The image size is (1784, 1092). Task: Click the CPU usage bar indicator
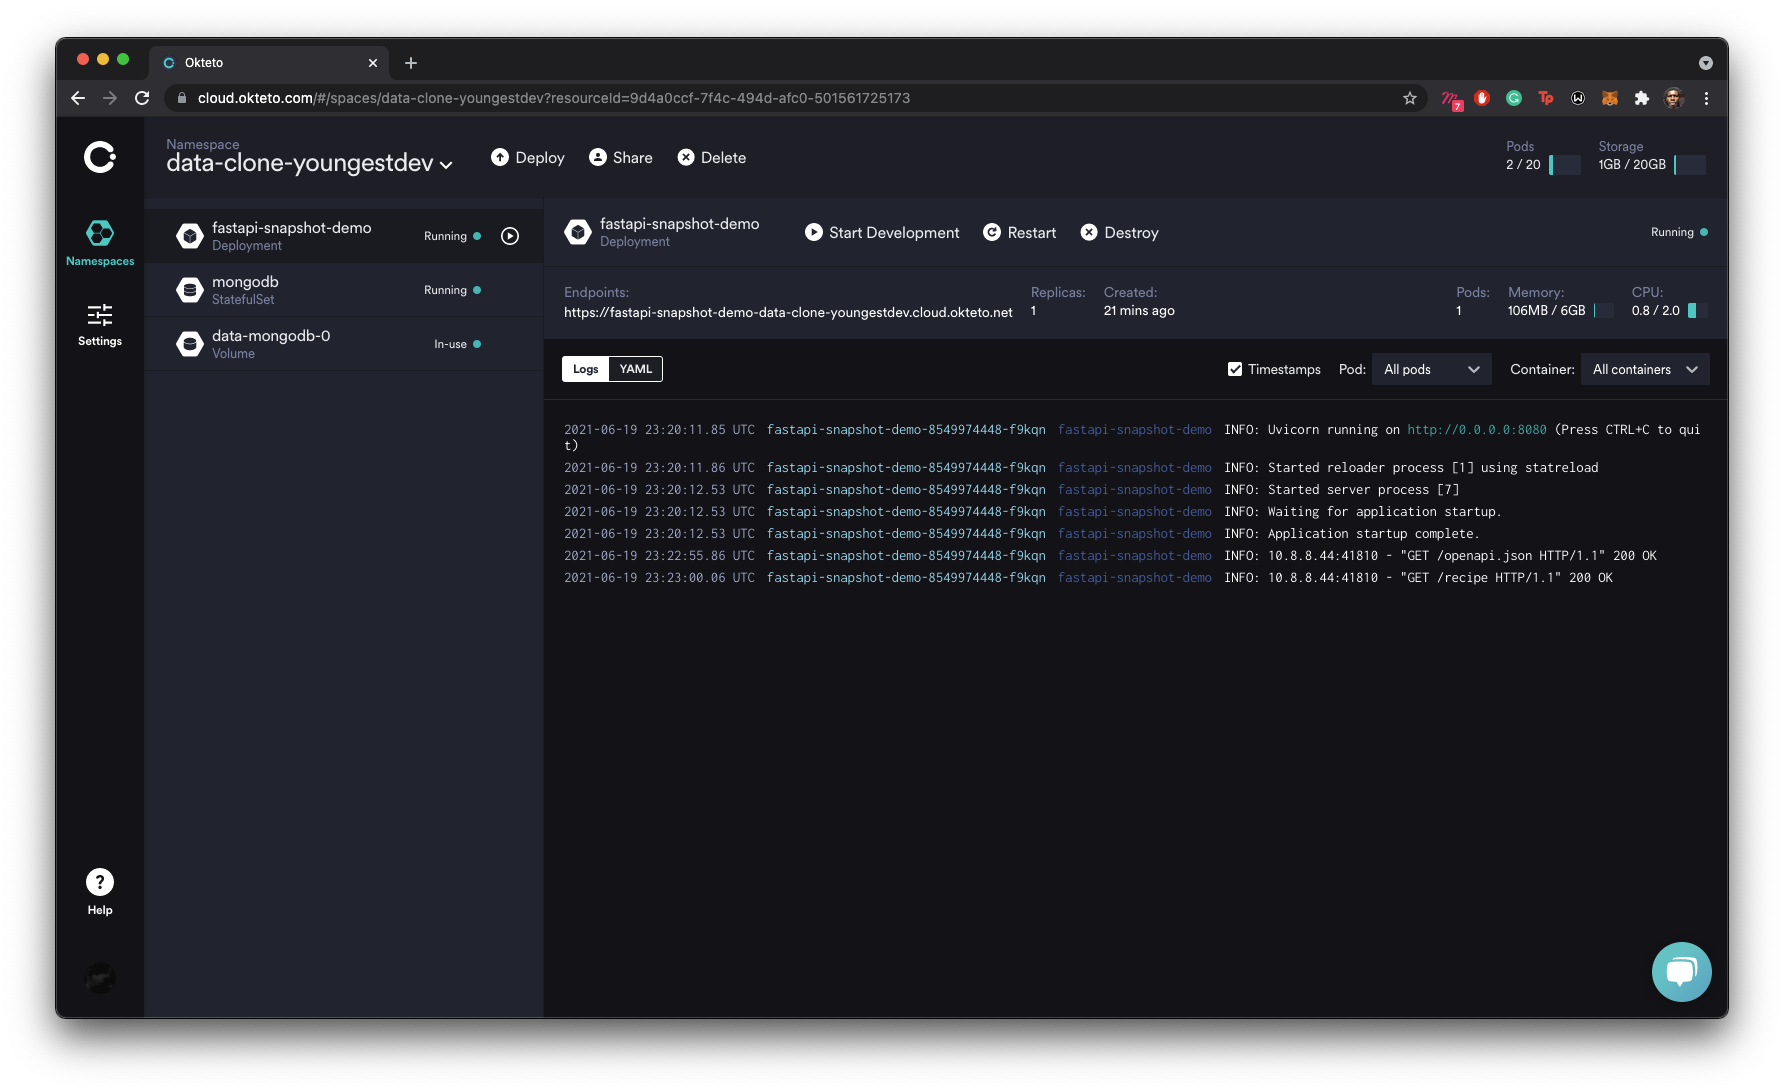(x=1697, y=311)
